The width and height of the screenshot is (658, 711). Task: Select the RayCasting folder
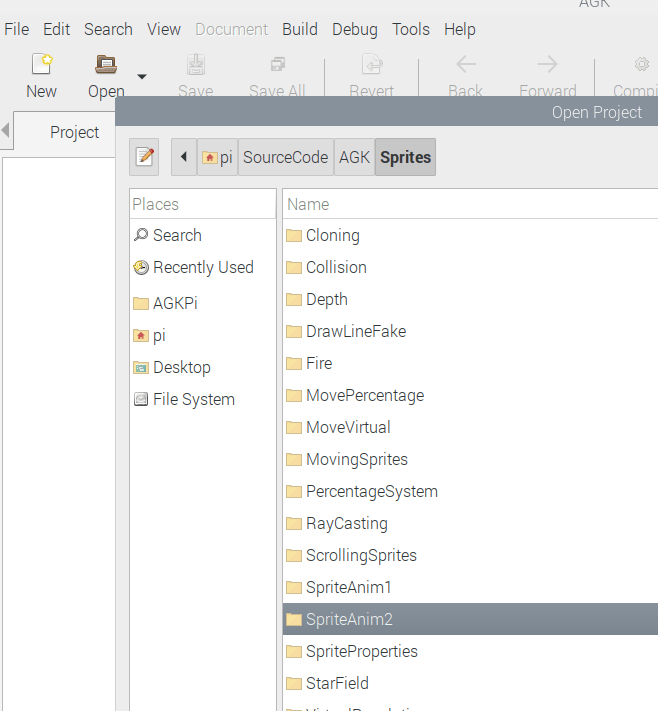(346, 523)
